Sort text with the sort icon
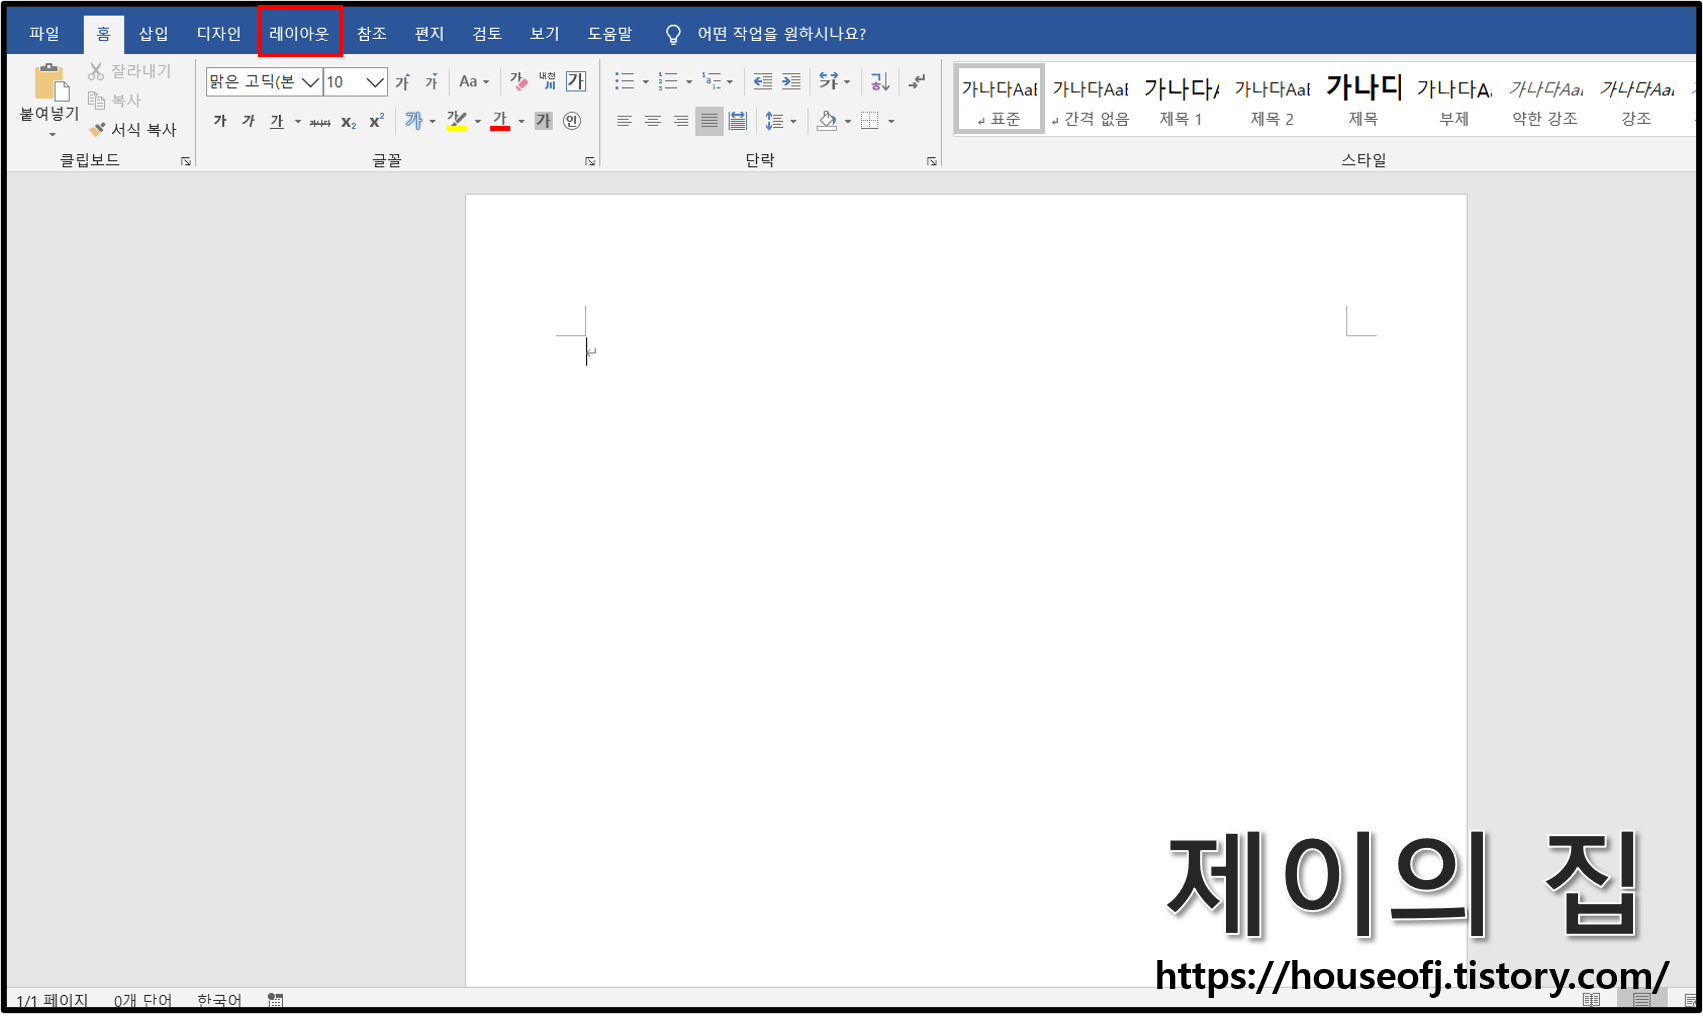The width and height of the screenshot is (1703, 1020). click(x=880, y=82)
